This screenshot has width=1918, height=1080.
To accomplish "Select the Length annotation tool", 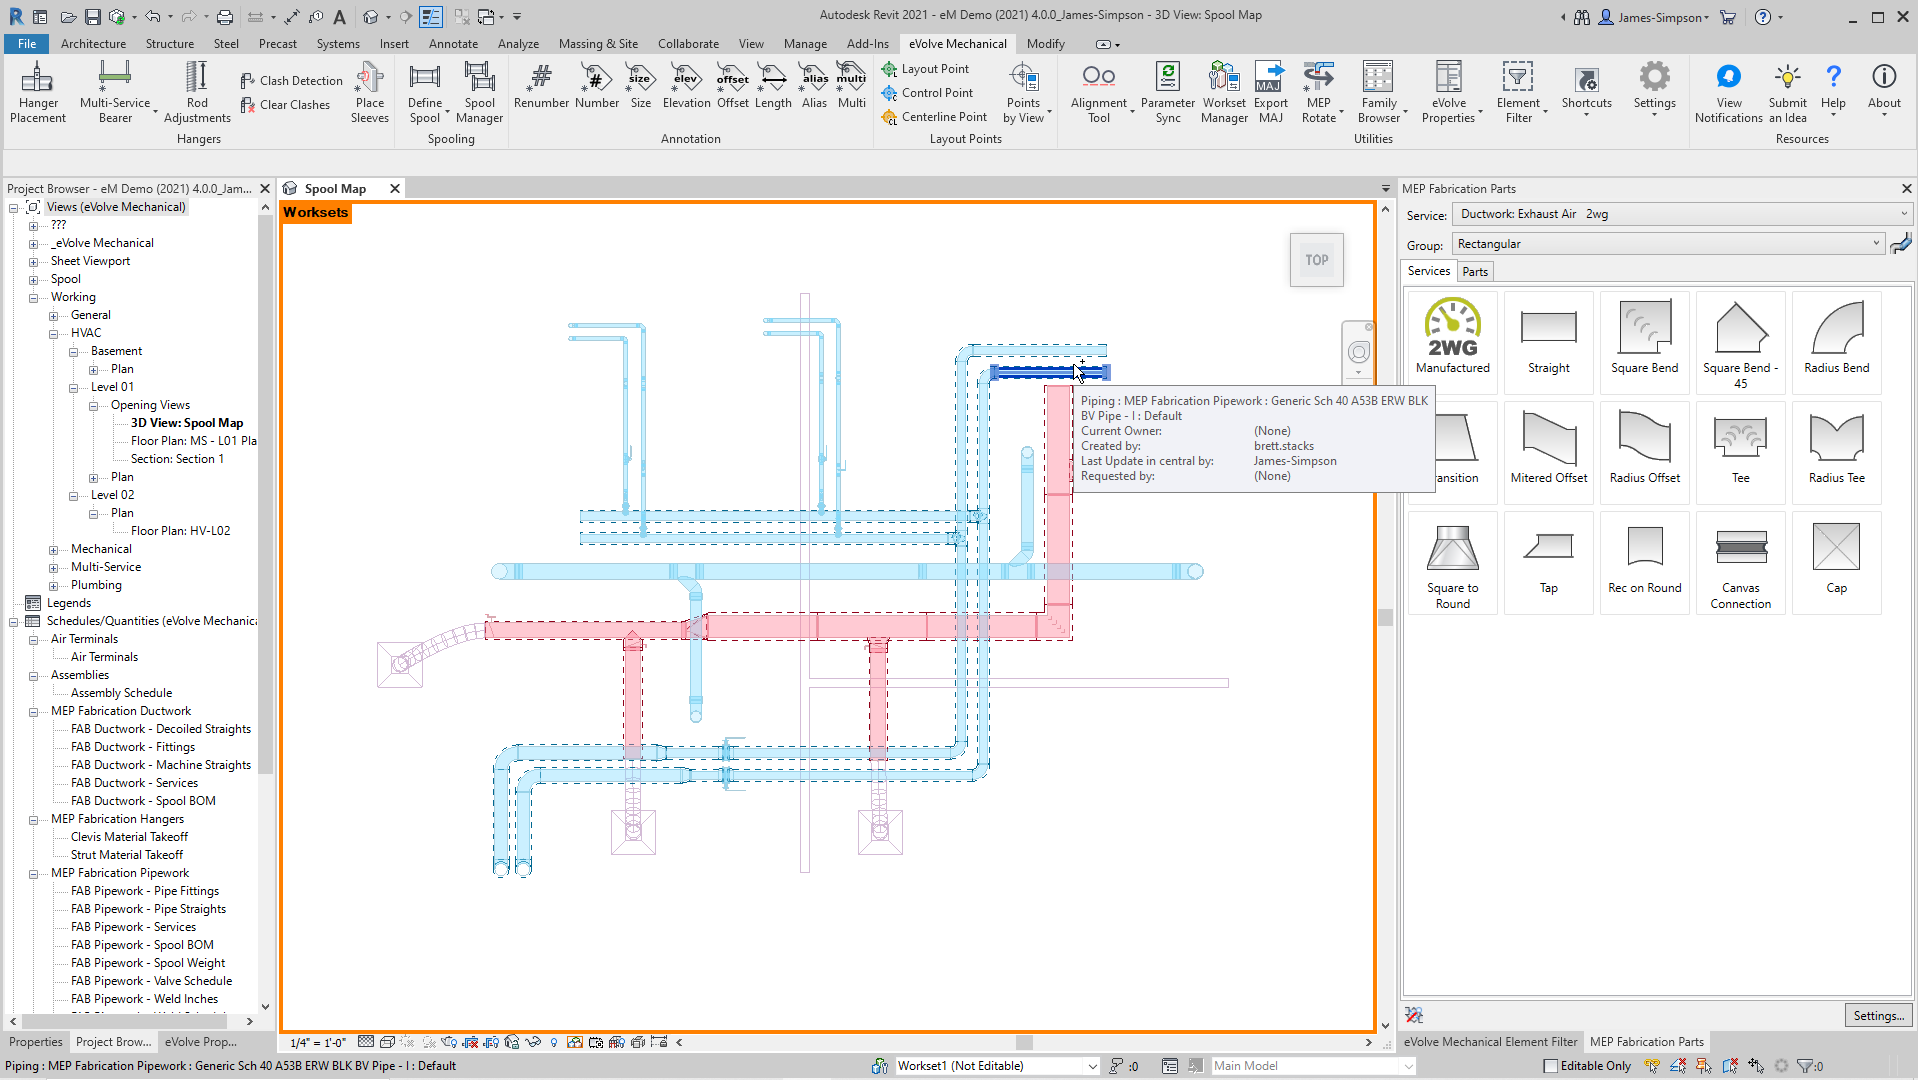I will pyautogui.click(x=773, y=86).
